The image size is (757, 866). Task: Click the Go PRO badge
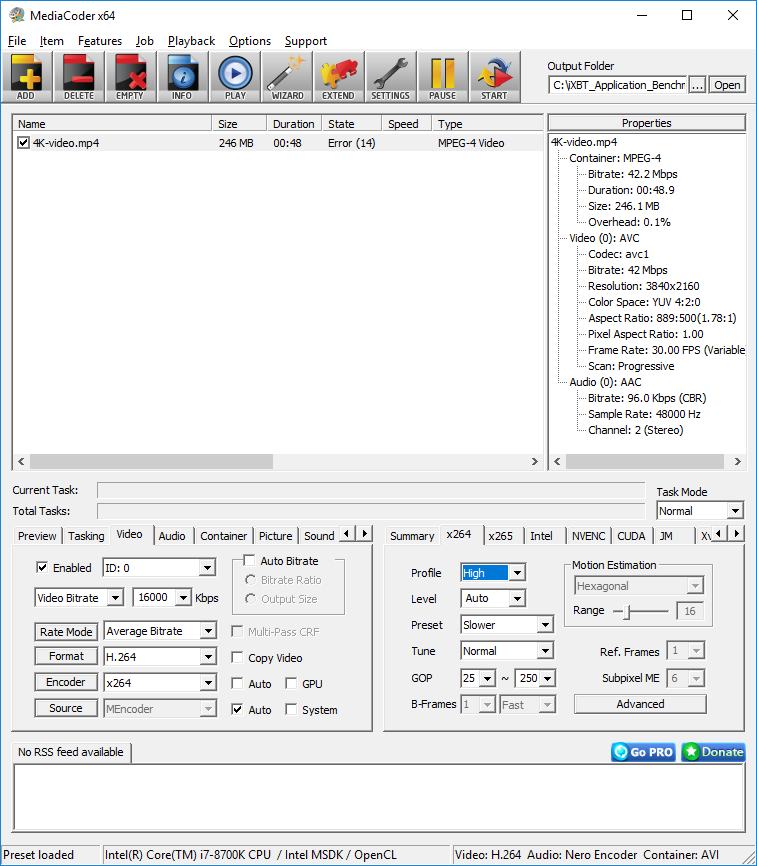[643, 752]
